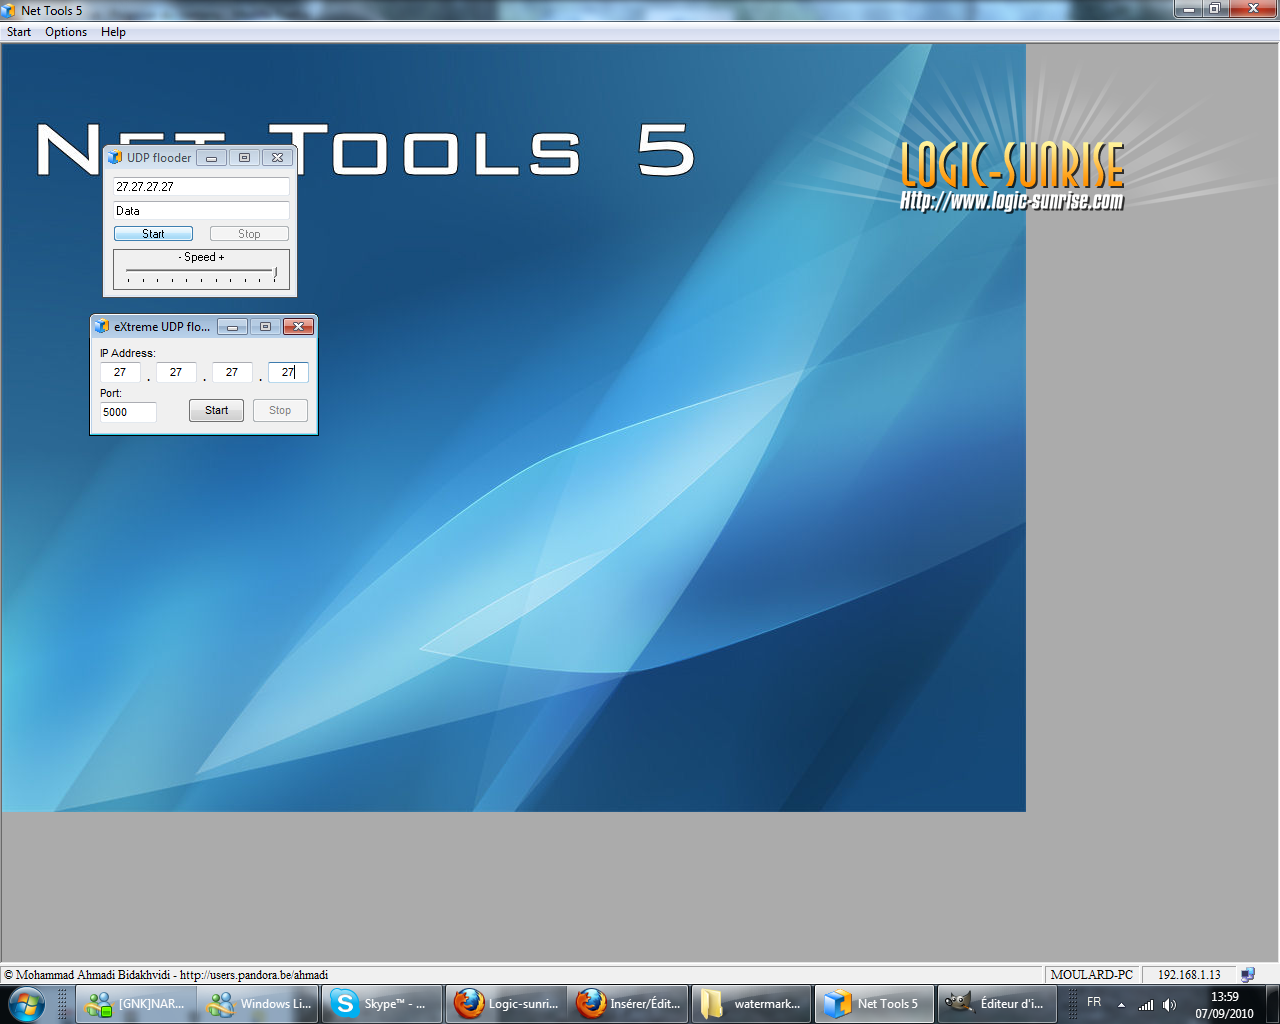
Task: Switch to the Éditeur d'i... GIMP taskbar item
Action: tap(998, 1004)
